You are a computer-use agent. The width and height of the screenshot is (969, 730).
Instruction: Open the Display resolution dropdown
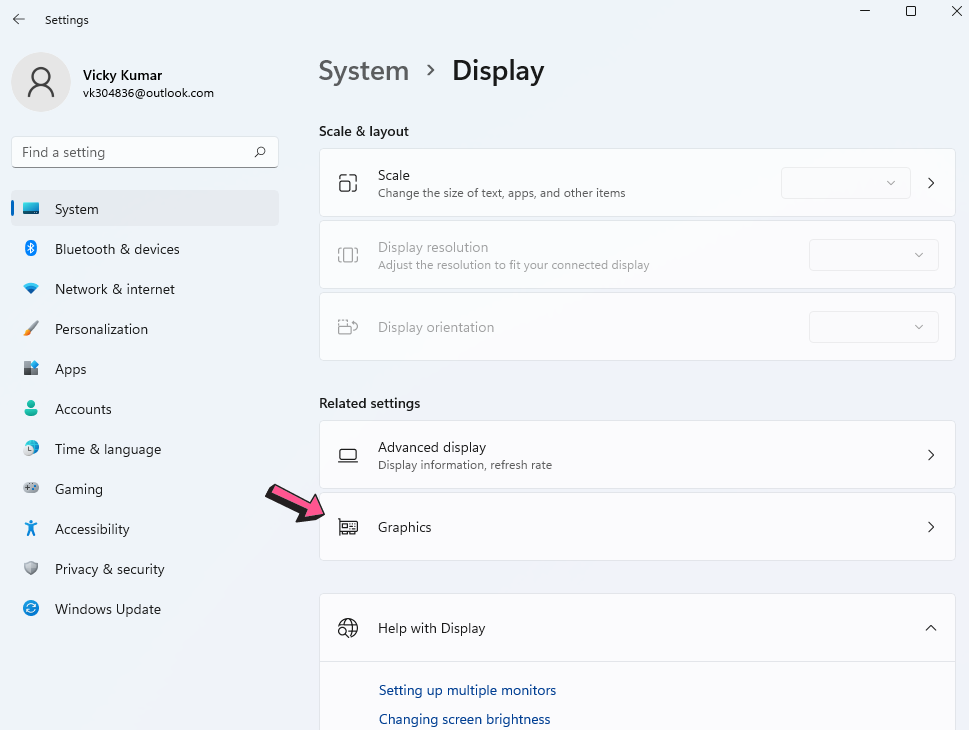click(x=873, y=255)
